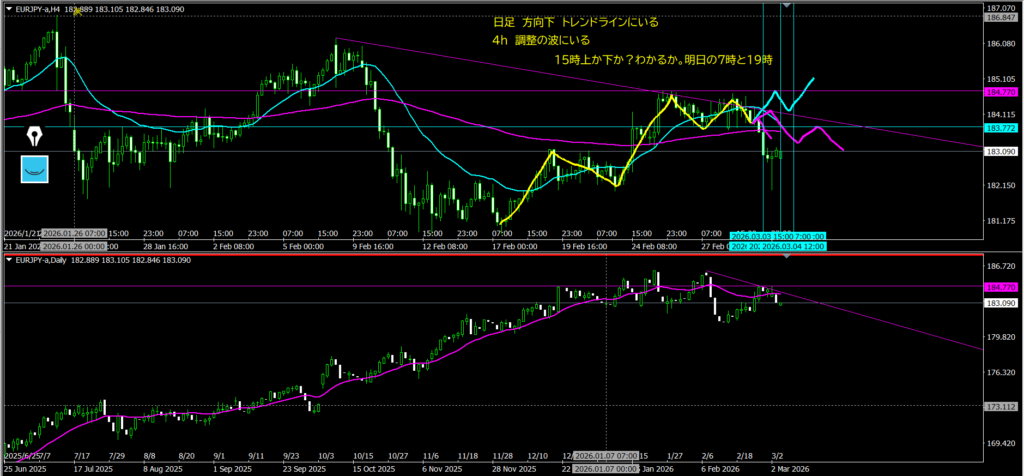Screen dimensions: 1024x476
Task: Click the magenta 184.770 price label on H4 chart
Action: (1002, 92)
